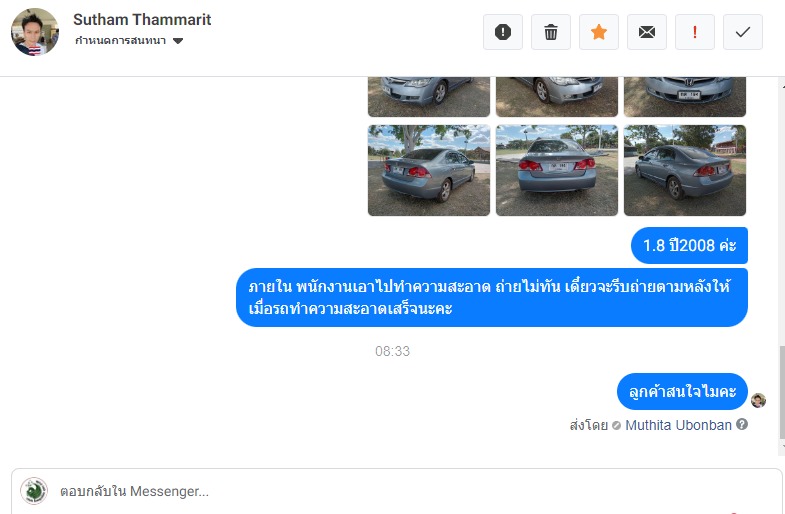The image size is (785, 514).
Task: Expand the กำหนดการสนทนา dropdown arrow
Action: [x=178, y=41]
